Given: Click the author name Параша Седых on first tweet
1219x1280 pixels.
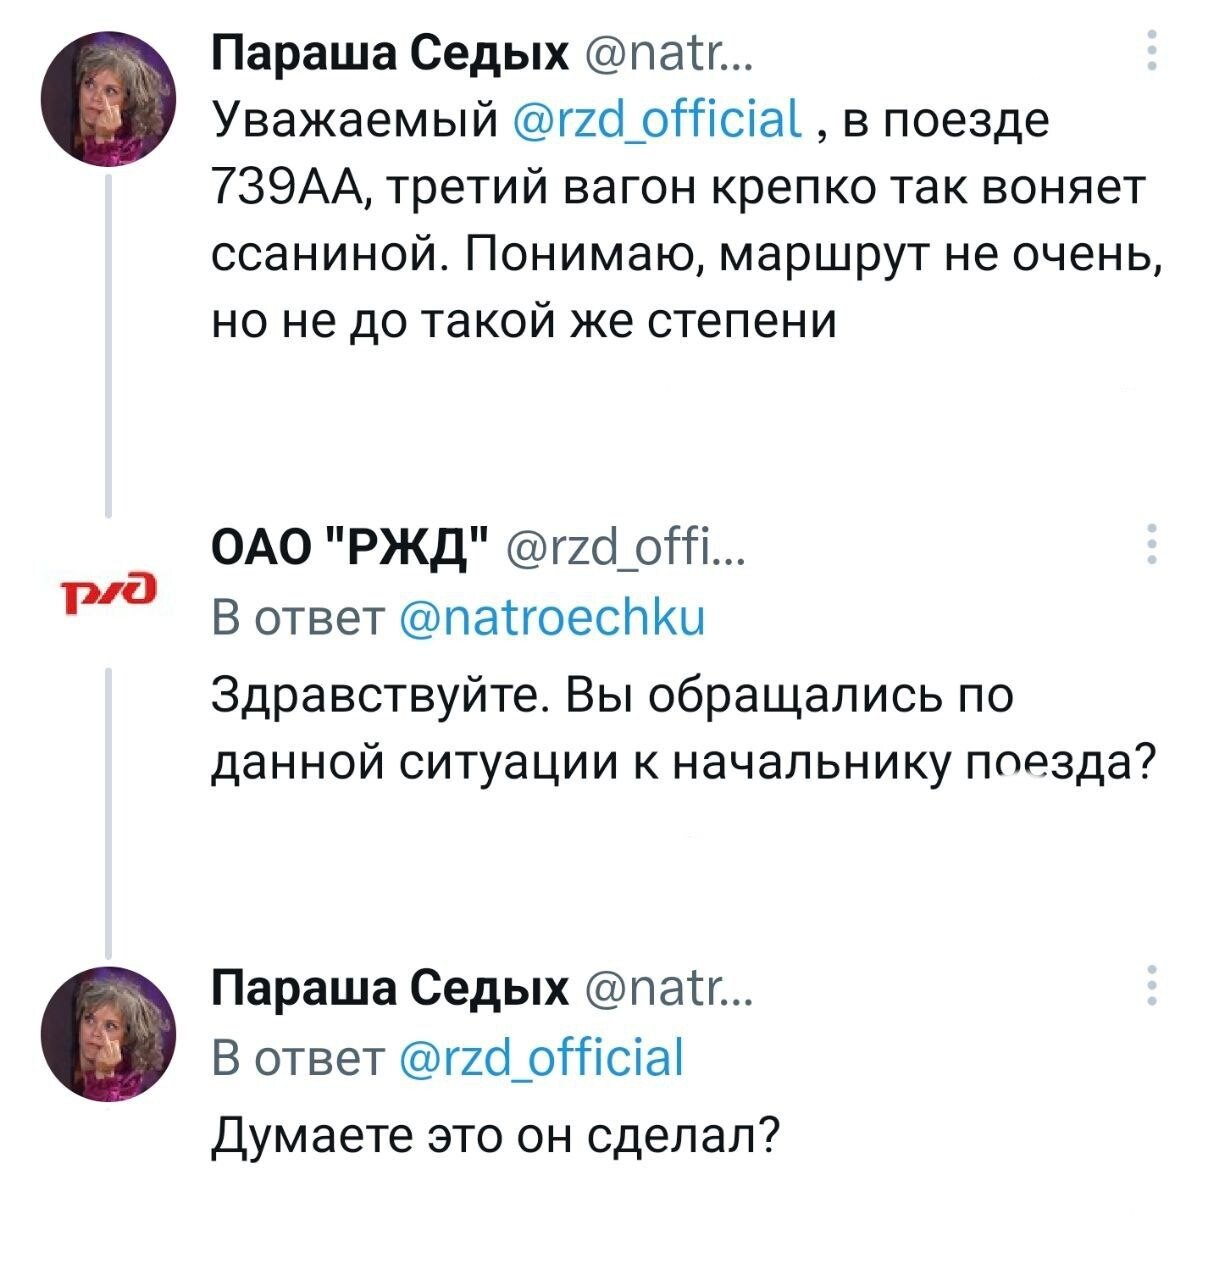Looking at the screenshot, I should pos(391,51).
